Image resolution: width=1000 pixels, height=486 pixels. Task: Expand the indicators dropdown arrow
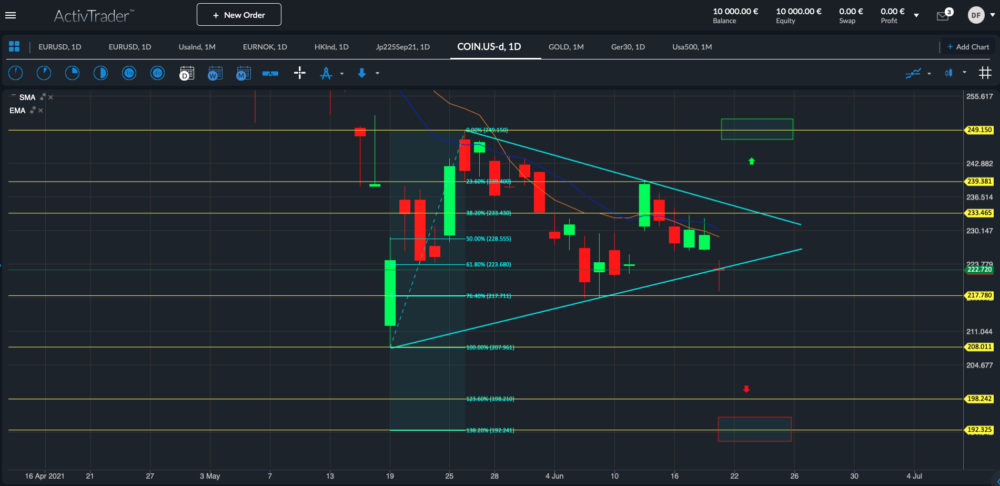point(929,73)
